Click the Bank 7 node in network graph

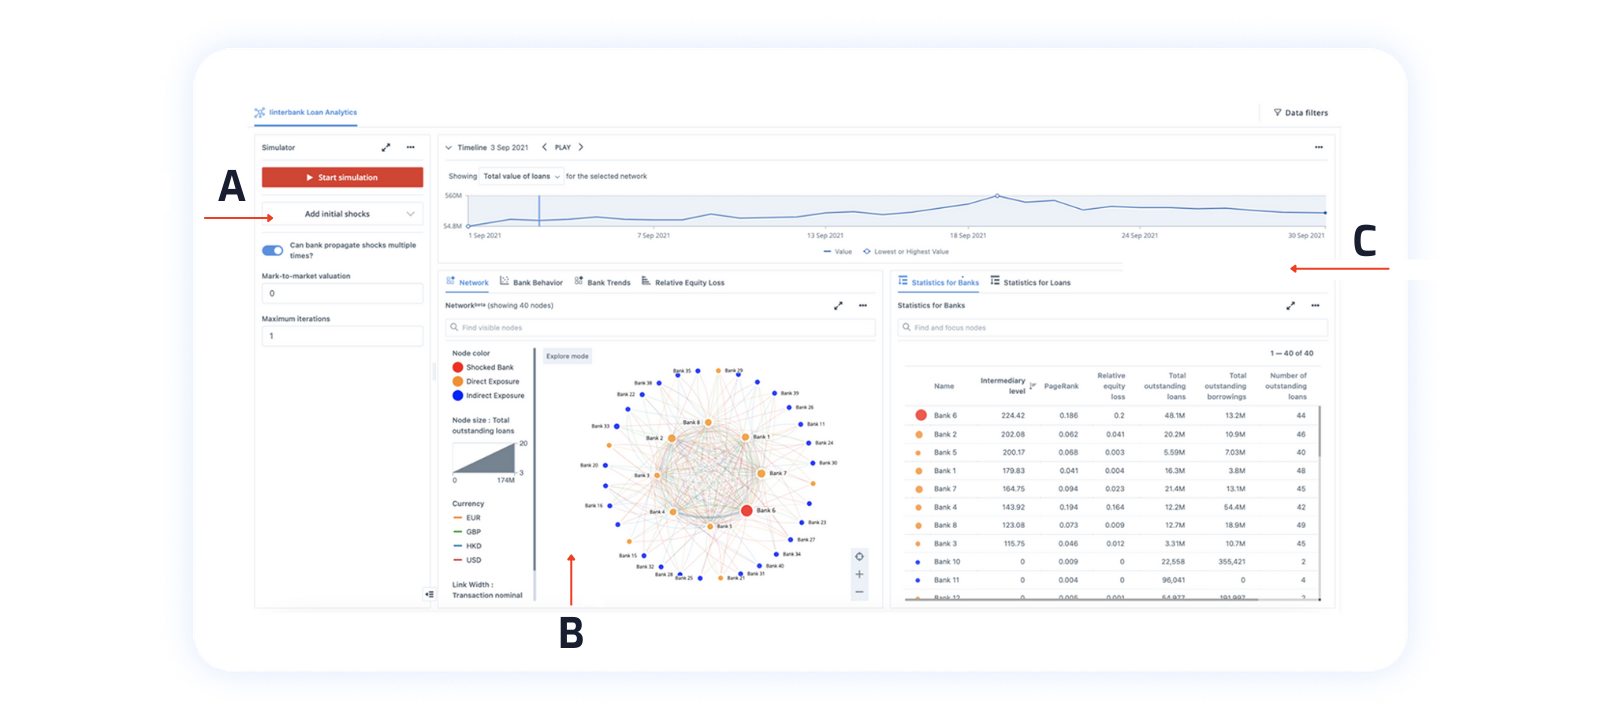[x=761, y=473]
